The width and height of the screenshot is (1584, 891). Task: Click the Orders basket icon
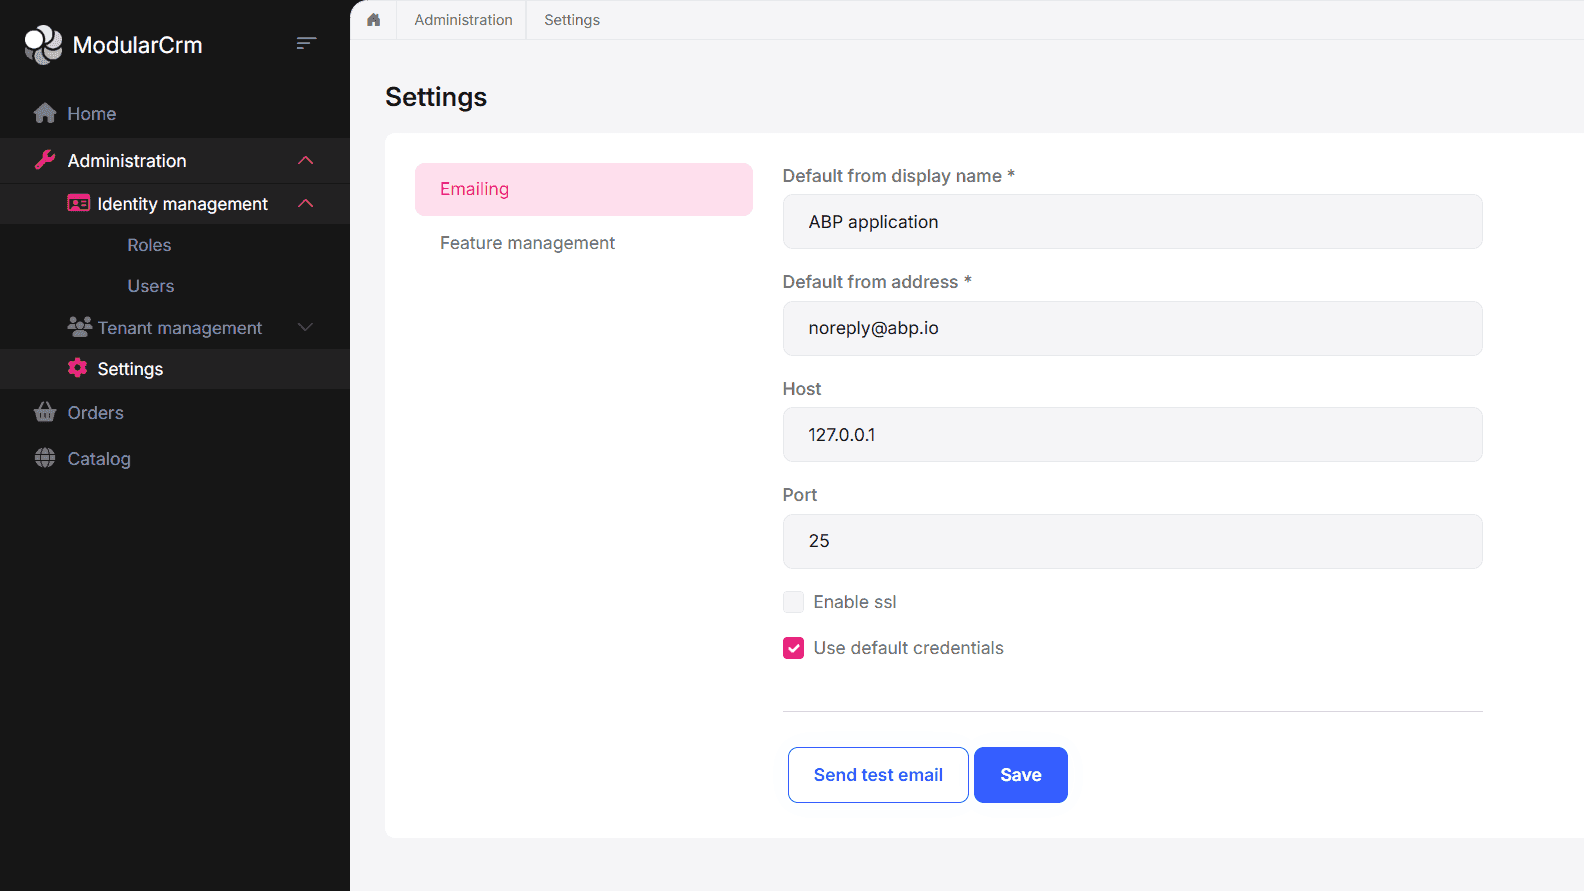tap(45, 412)
